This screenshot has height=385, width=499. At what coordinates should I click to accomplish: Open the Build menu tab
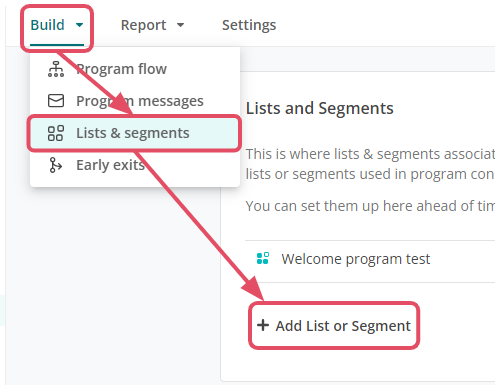(x=57, y=25)
